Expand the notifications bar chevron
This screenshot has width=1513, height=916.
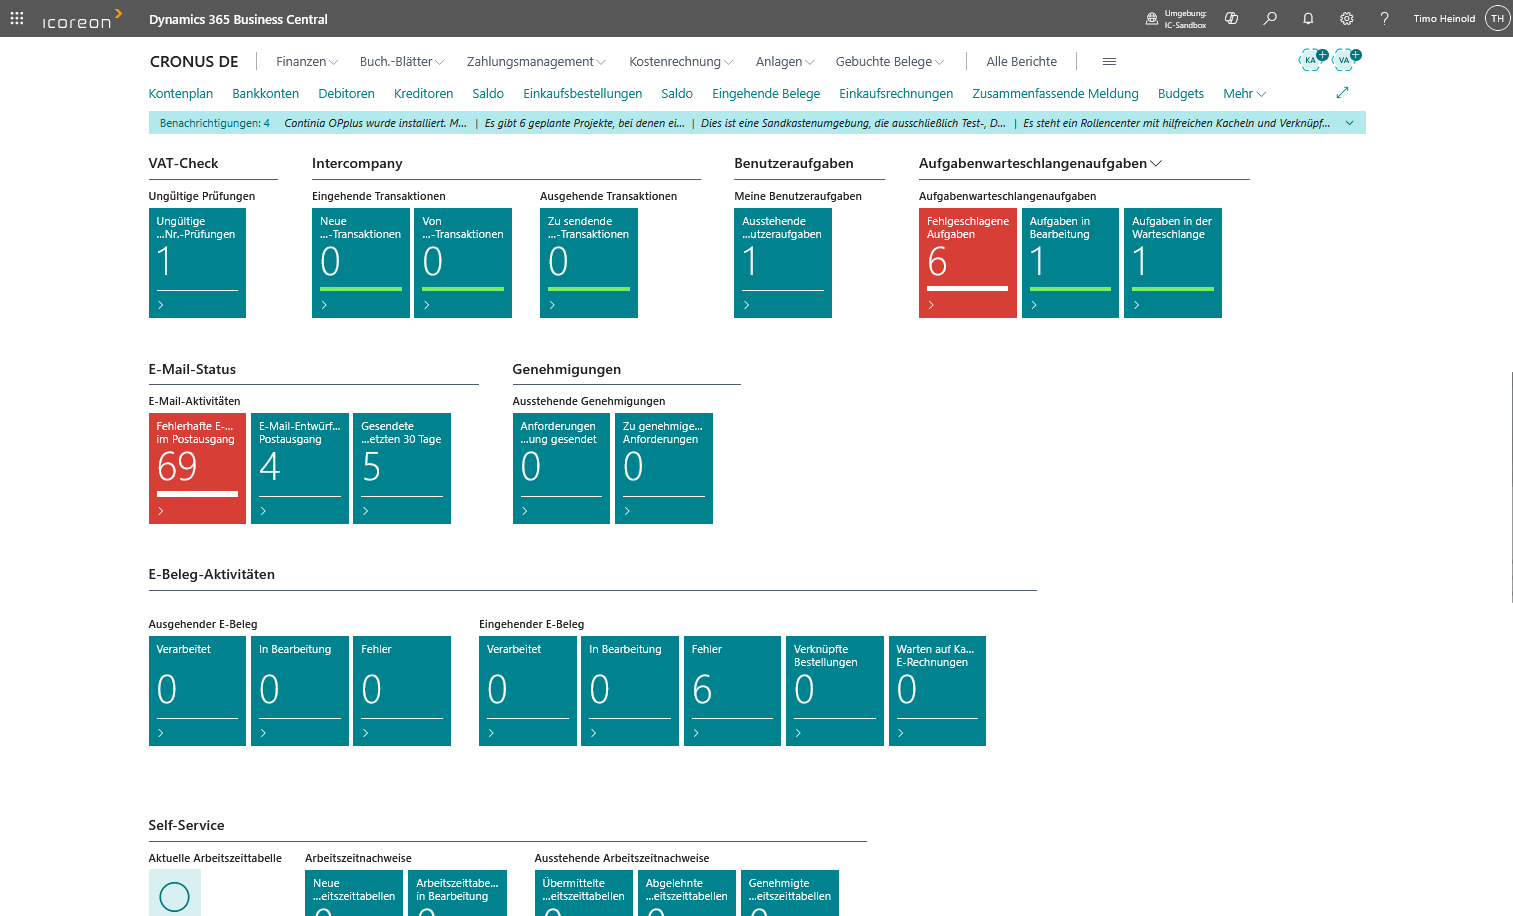(x=1349, y=123)
